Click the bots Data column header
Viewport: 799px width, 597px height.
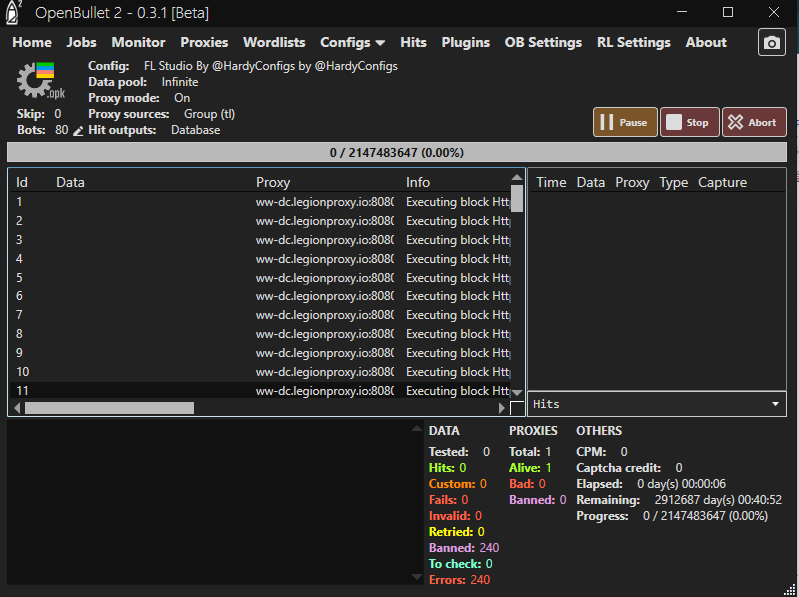[70, 182]
